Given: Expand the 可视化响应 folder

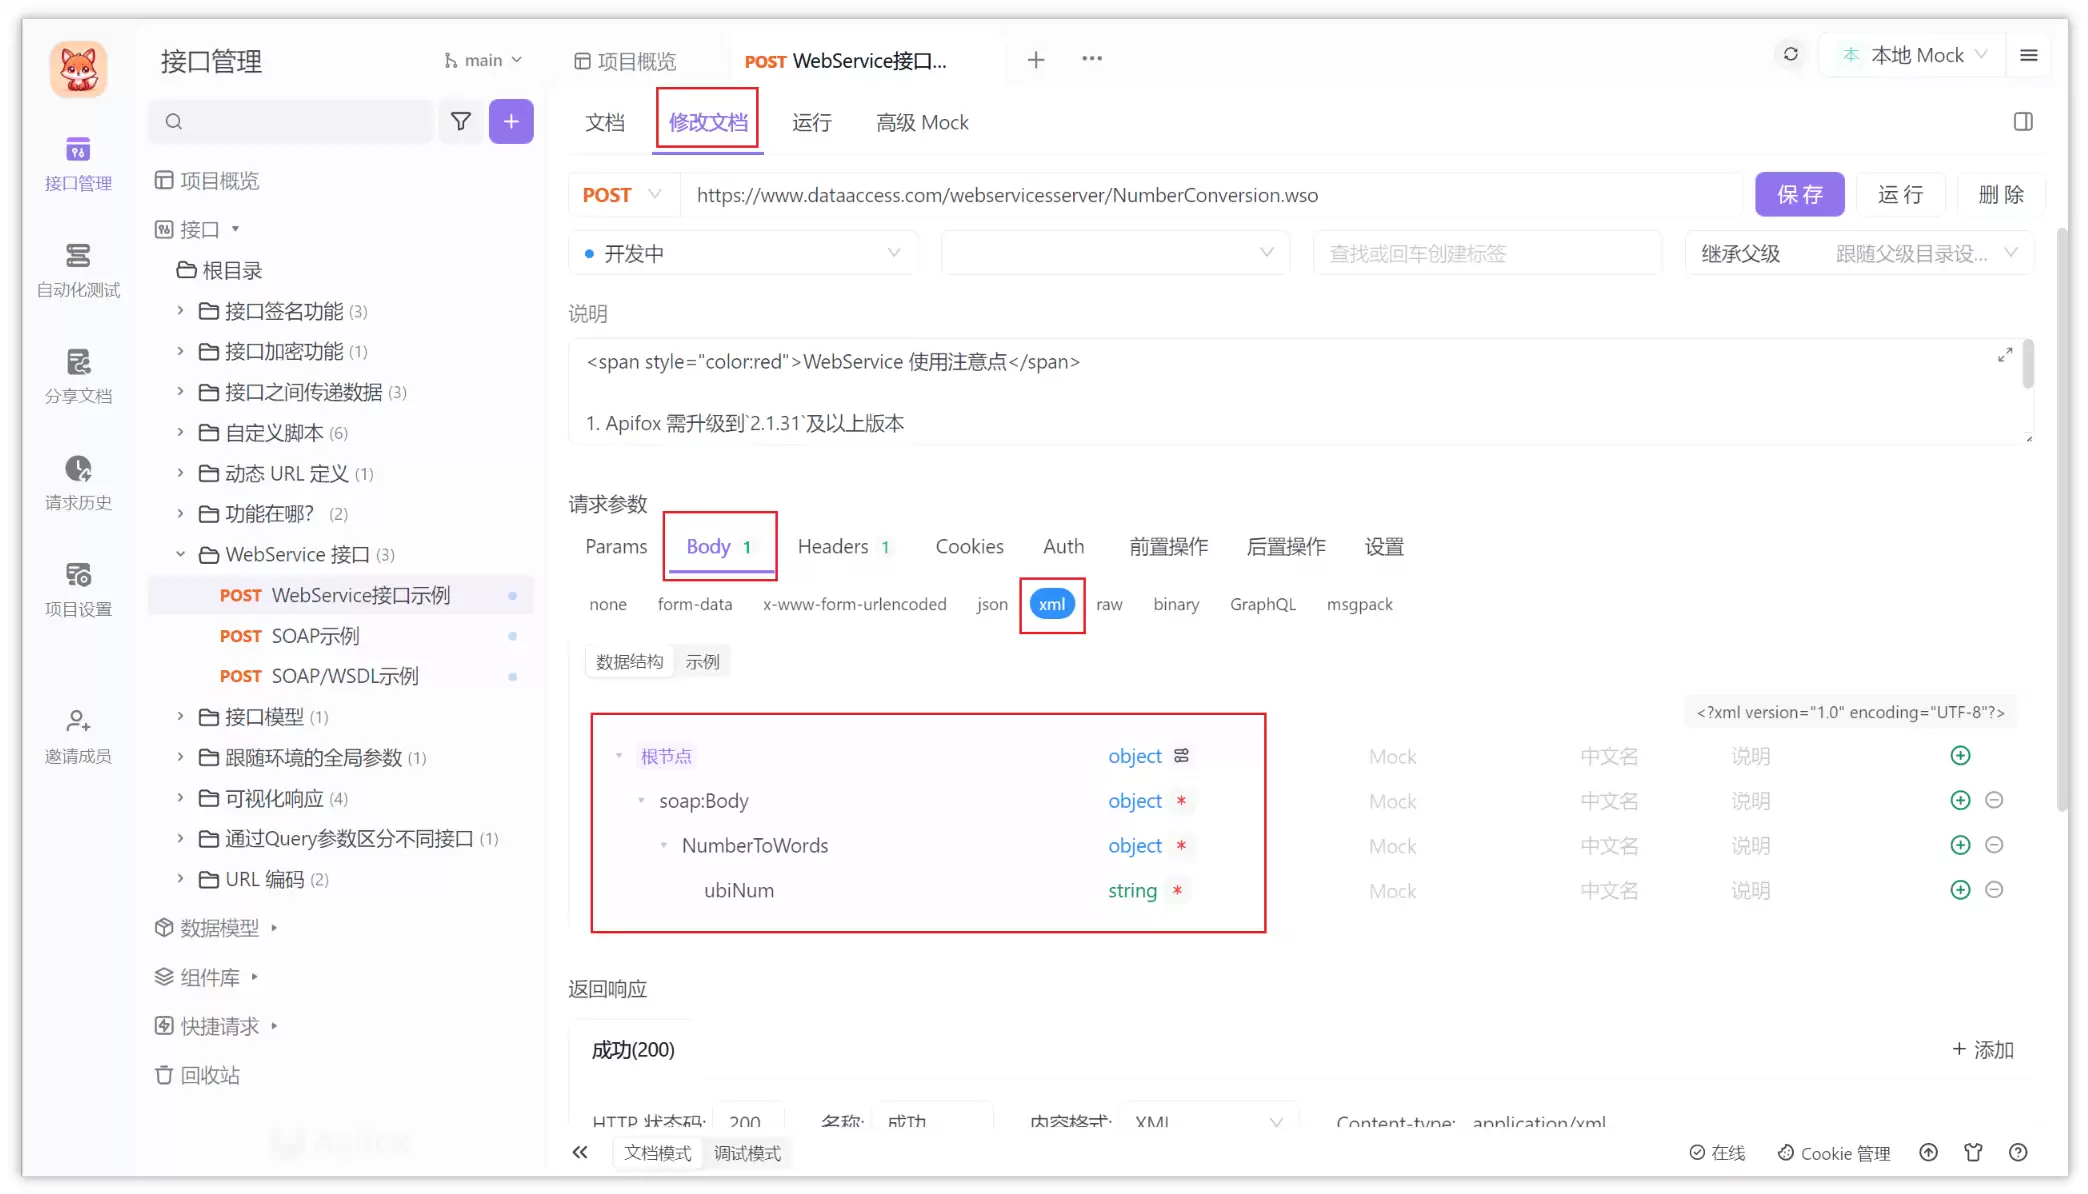Looking at the screenshot, I should (x=180, y=798).
